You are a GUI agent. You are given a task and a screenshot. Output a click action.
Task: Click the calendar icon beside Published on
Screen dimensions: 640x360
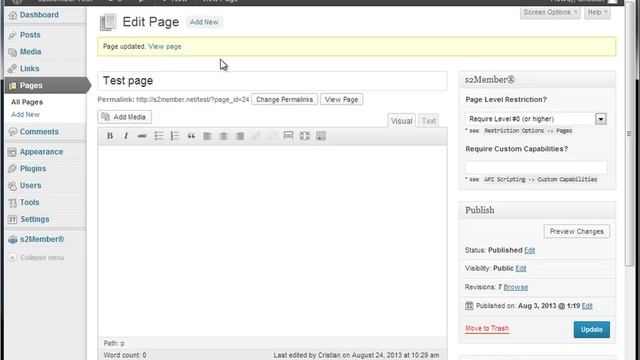point(469,305)
